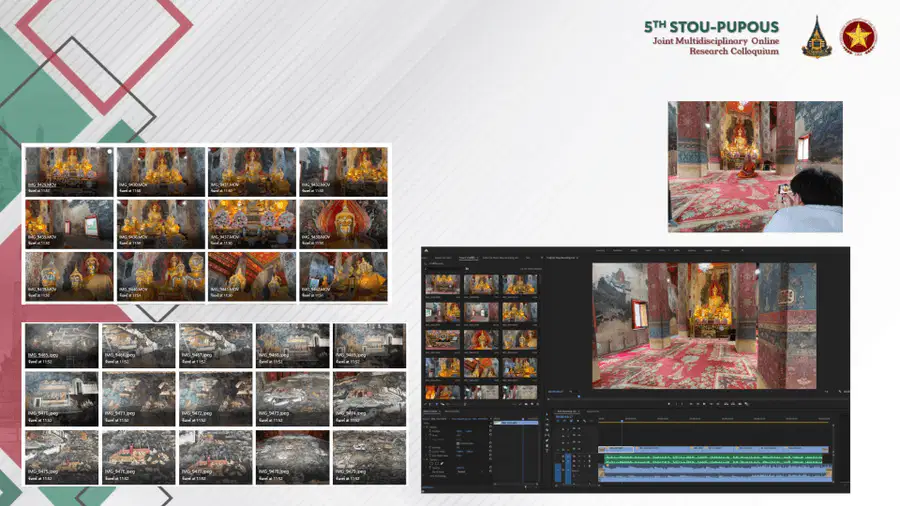Viewport: 900px width, 506px height.
Task: Select 'Joint Multidisciplinary Online Research Colloquium' subtitle
Action: click(x=716, y=46)
